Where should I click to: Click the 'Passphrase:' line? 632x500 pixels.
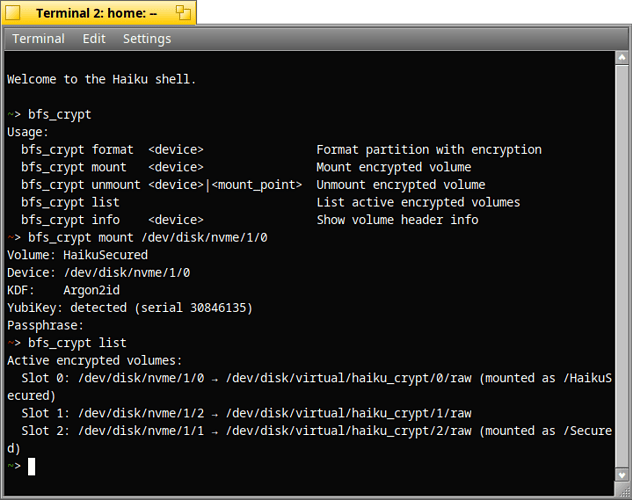tap(45, 325)
